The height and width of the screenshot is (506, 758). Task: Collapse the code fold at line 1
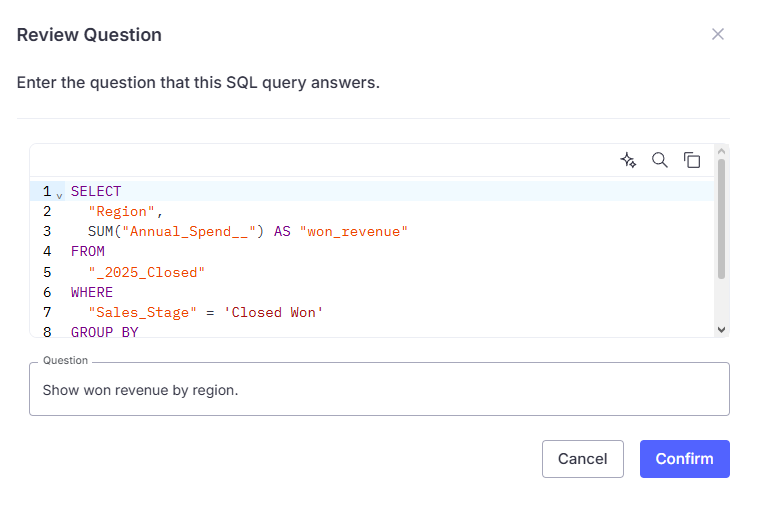(59, 195)
